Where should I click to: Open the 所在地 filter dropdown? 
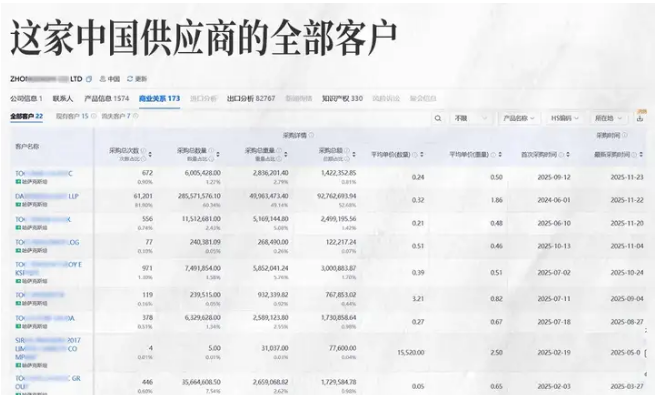(x=608, y=118)
